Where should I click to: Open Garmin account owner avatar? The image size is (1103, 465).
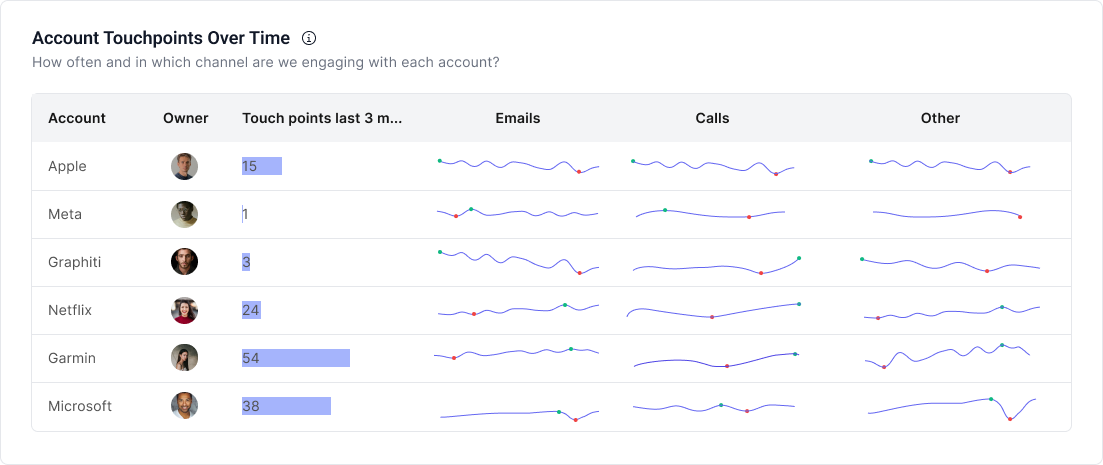pyautogui.click(x=184, y=358)
